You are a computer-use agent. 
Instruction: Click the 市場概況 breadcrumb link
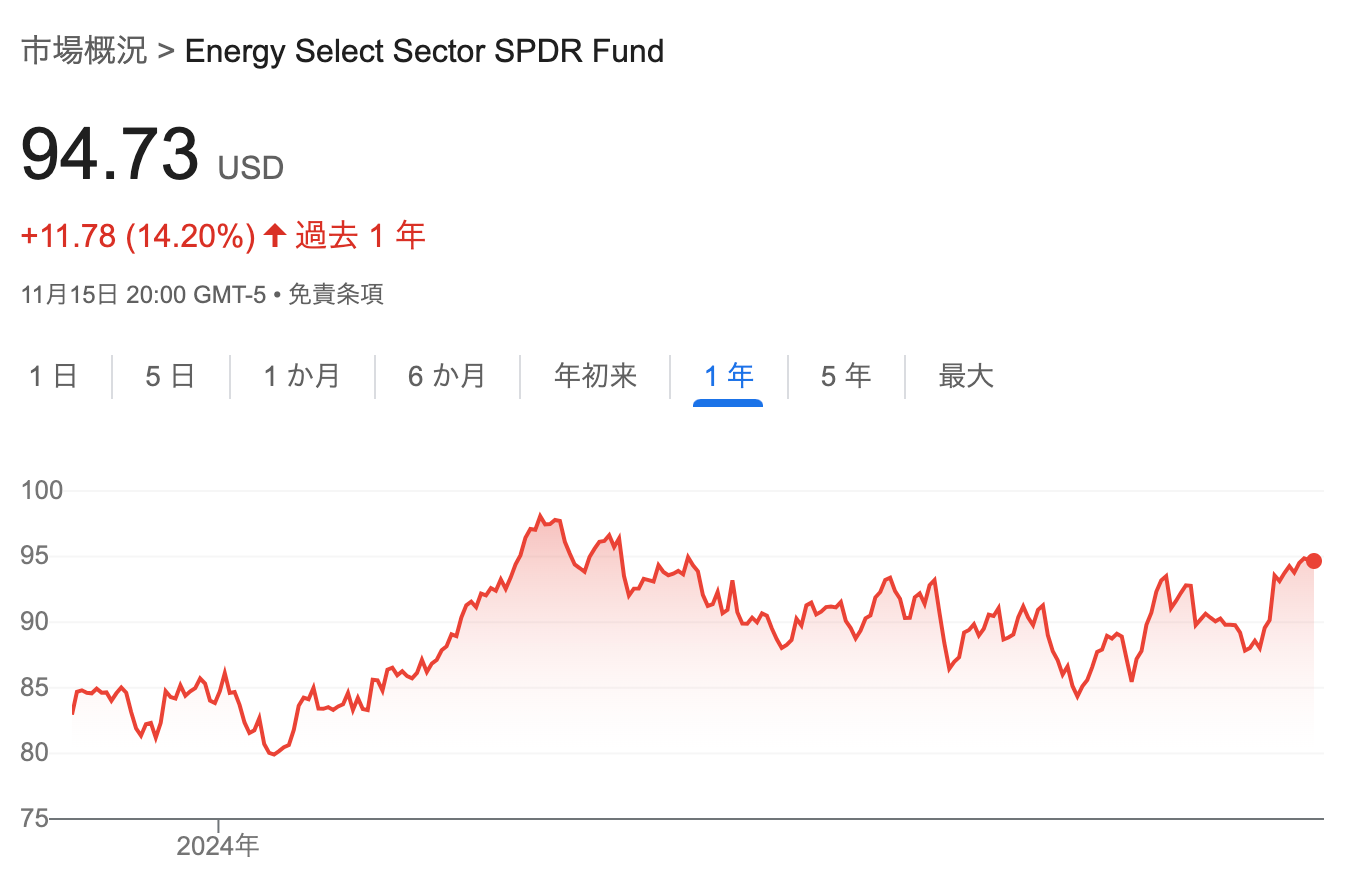(x=84, y=51)
